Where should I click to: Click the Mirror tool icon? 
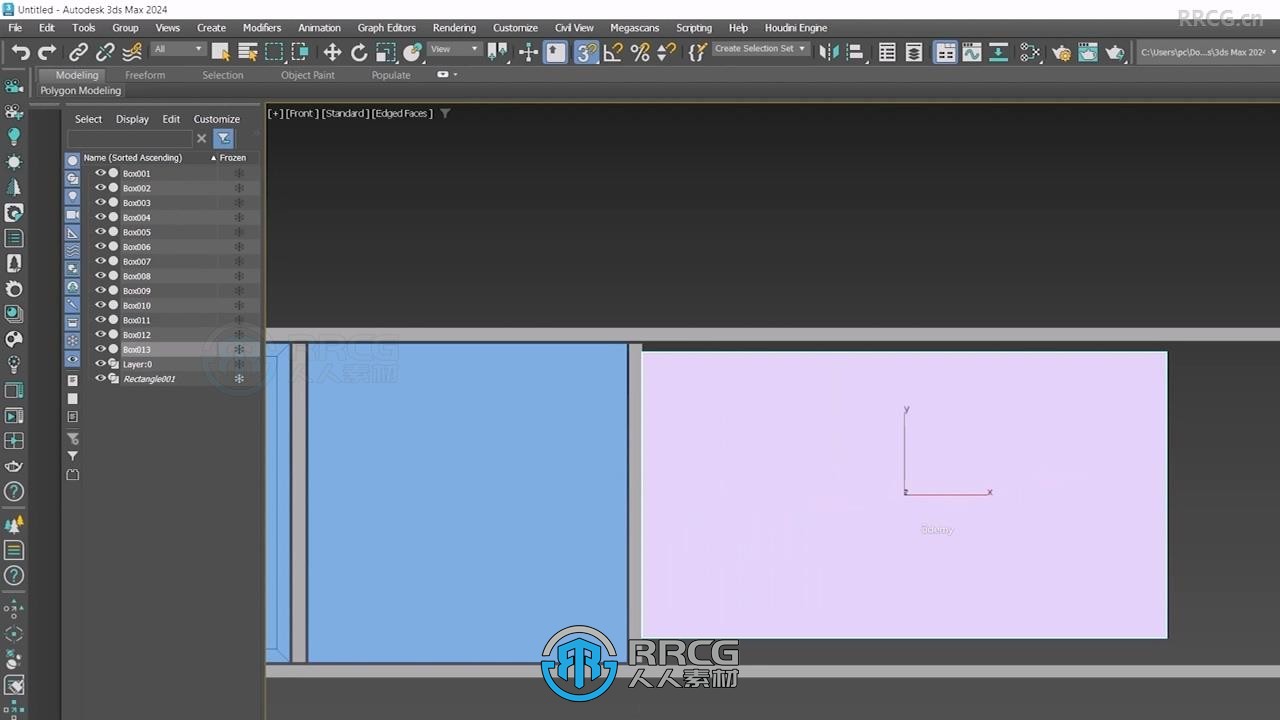828,52
